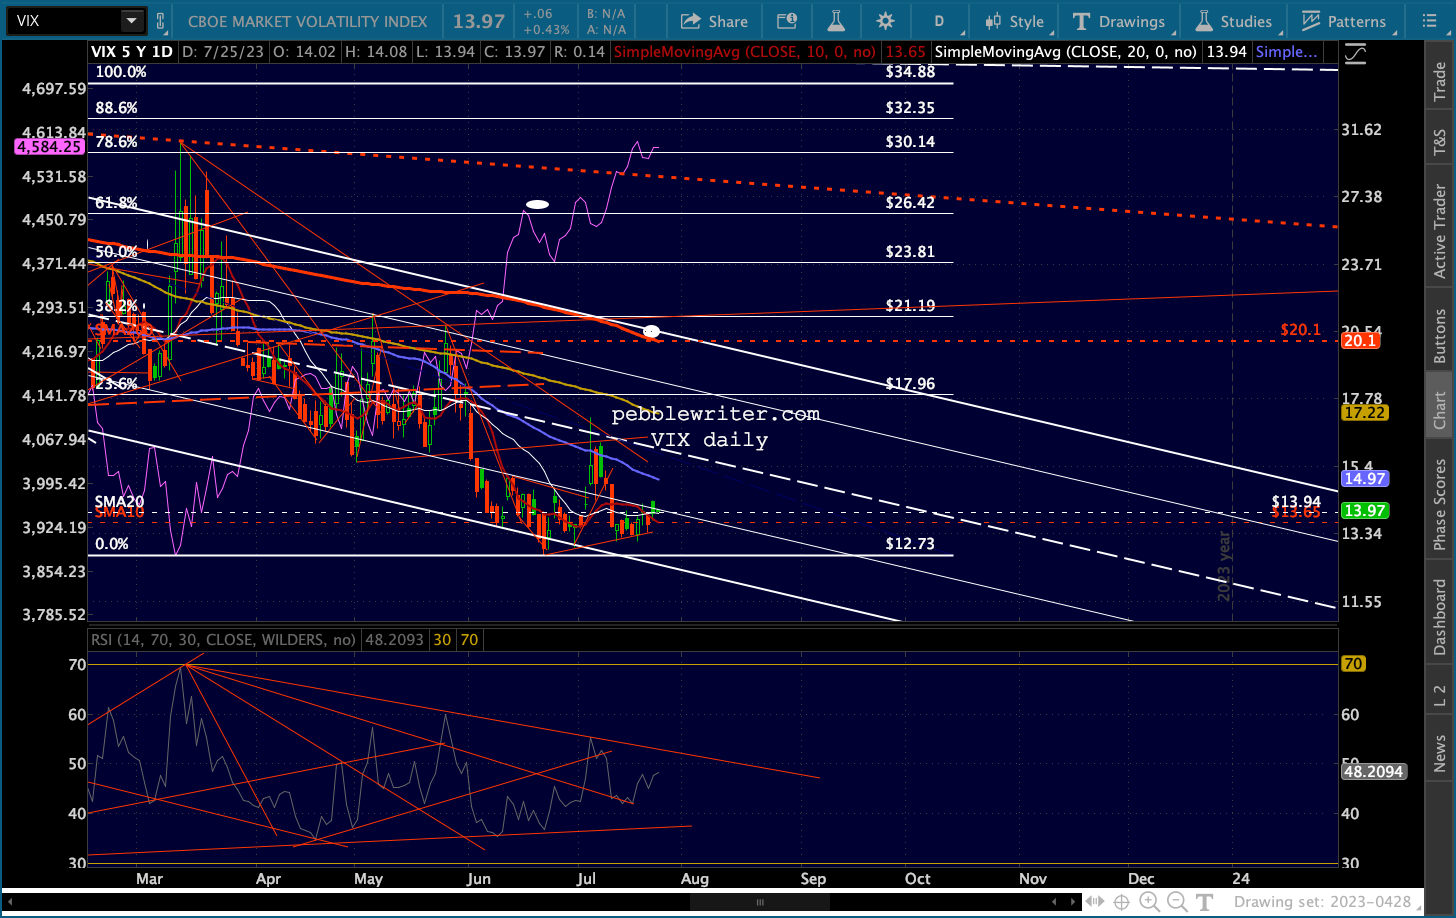This screenshot has width=1456, height=918.
Task: Expand the VIX symbol dropdown arrow
Action: 132,20
